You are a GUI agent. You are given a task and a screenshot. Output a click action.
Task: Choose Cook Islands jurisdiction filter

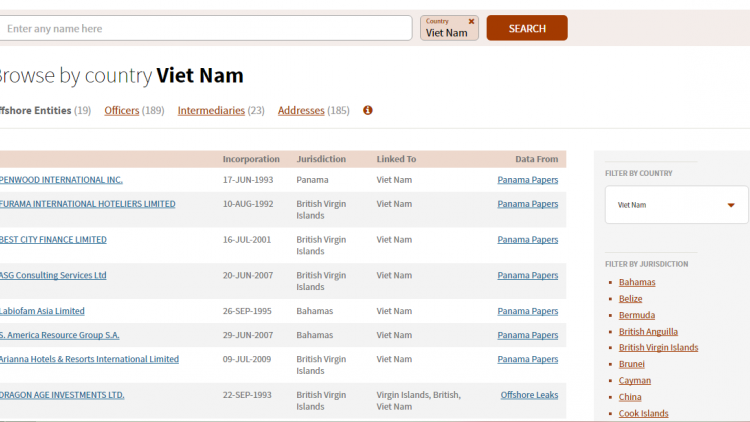point(643,413)
